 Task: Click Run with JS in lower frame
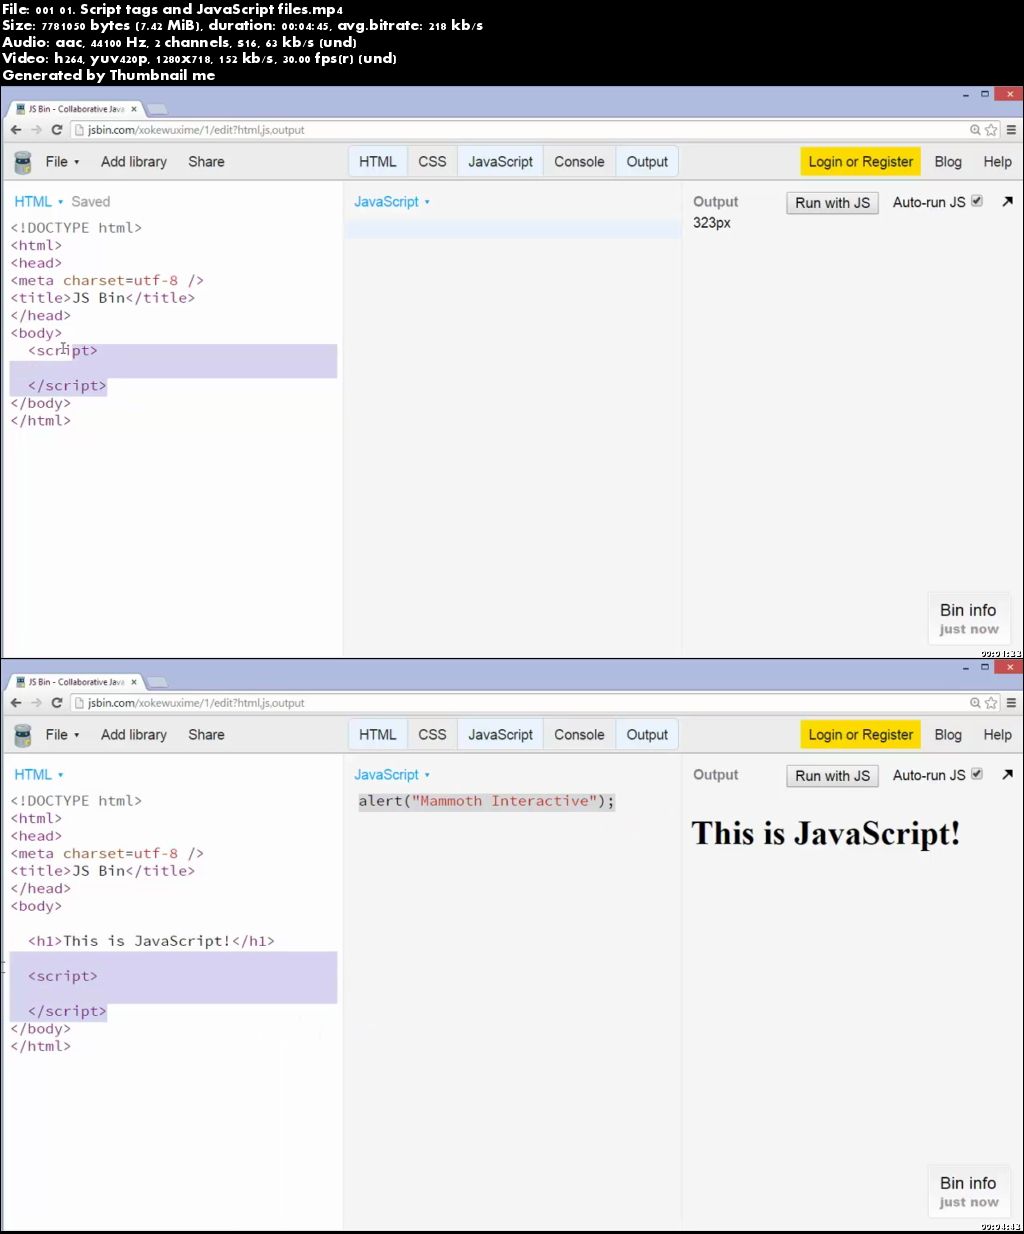tap(832, 776)
